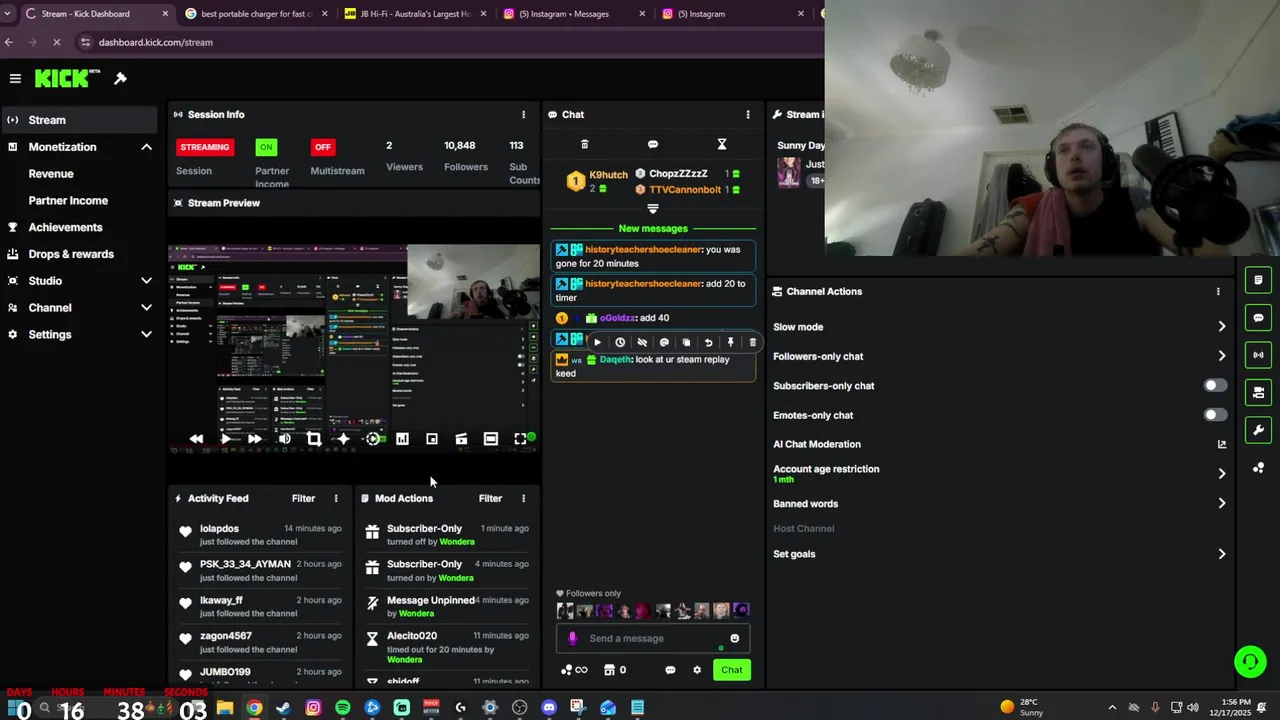1280x720 pixels.
Task: Click the red STREAMING status badge
Action: [204, 147]
